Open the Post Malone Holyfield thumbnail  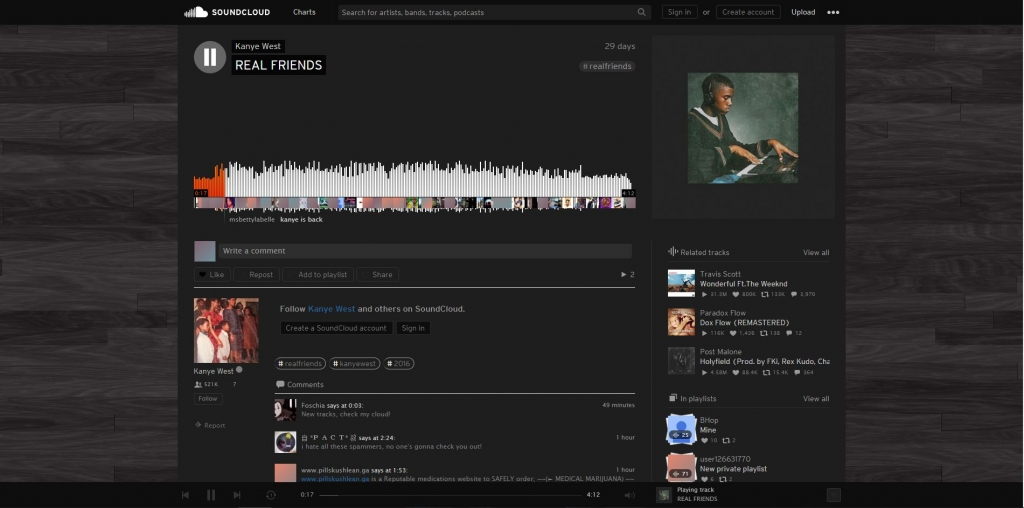point(681,360)
